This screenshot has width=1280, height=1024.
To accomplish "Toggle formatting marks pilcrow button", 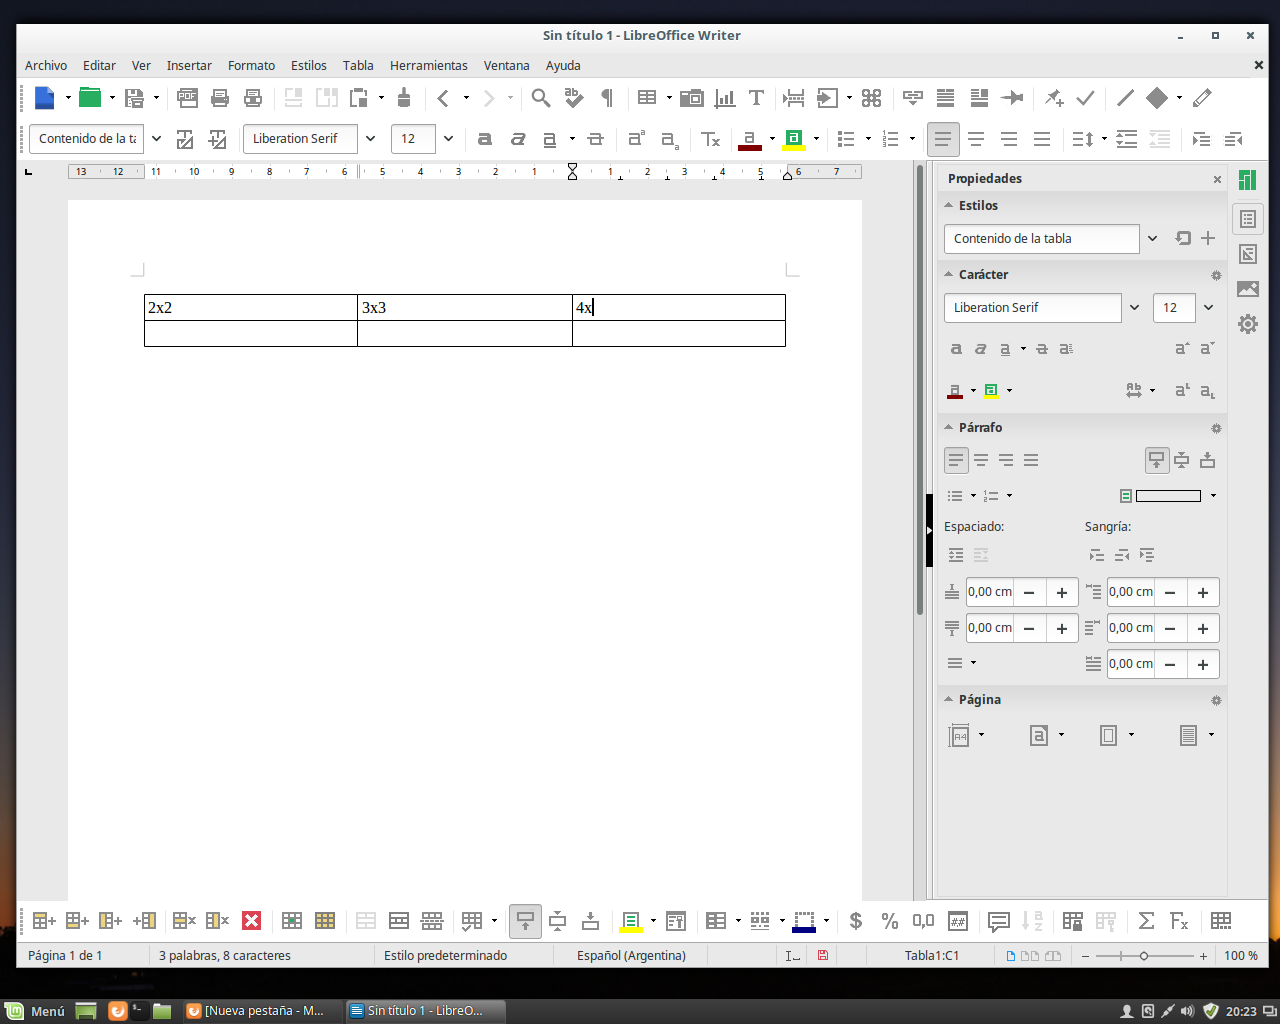I will [x=607, y=98].
